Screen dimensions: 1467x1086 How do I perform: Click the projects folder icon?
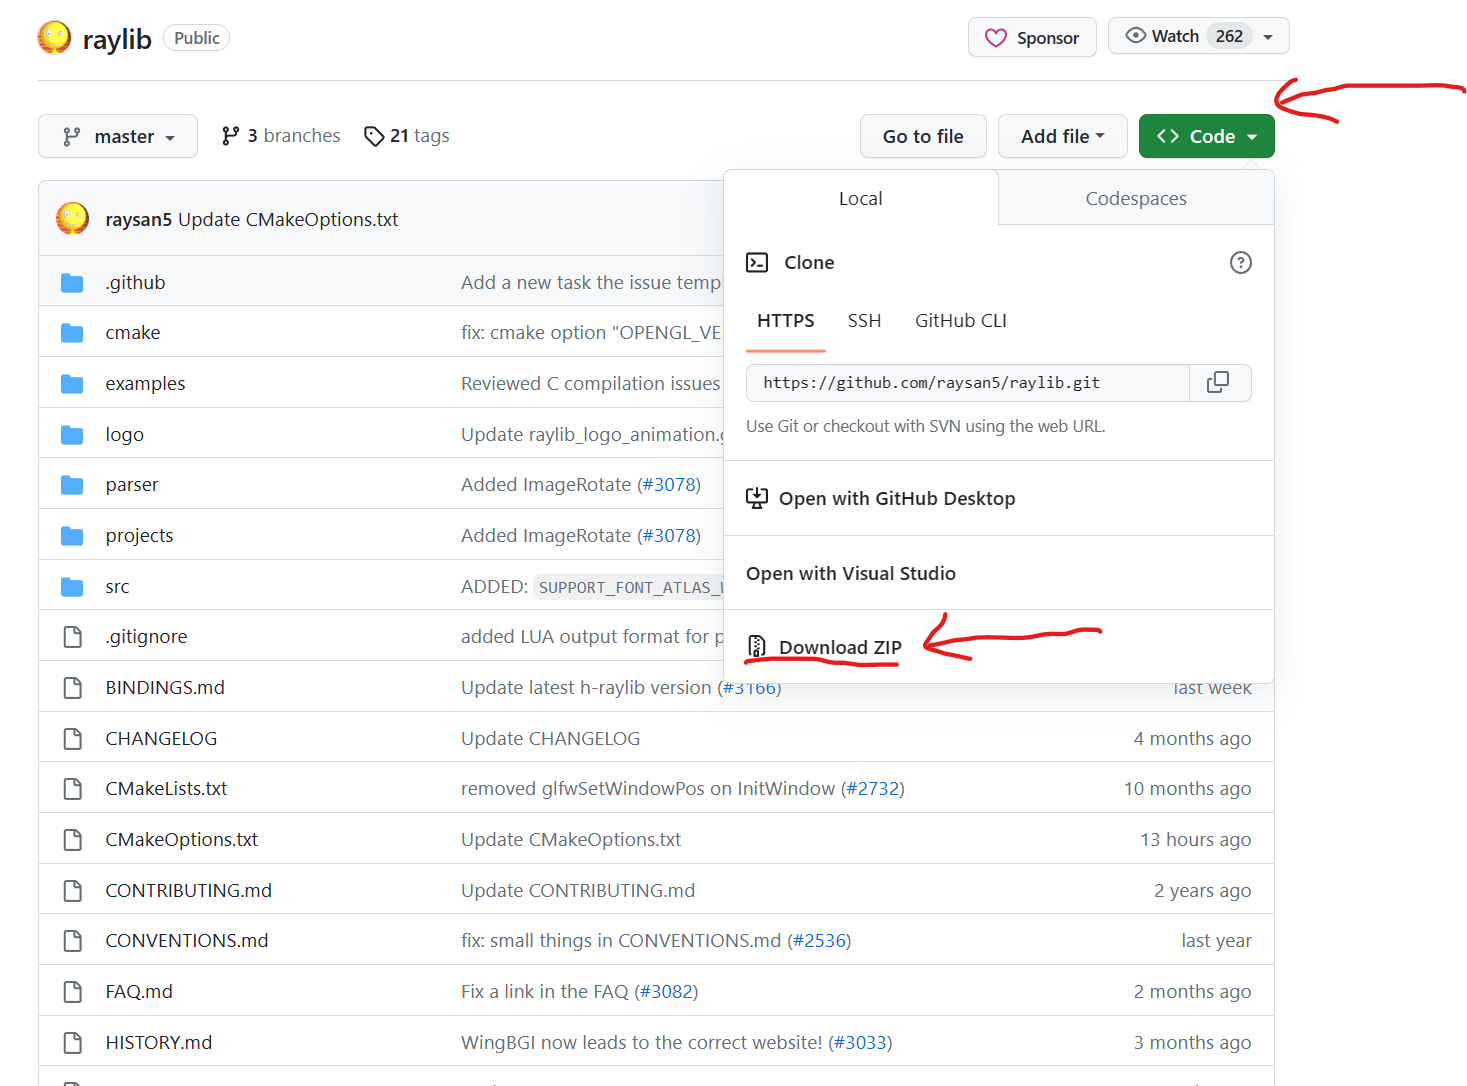point(72,536)
